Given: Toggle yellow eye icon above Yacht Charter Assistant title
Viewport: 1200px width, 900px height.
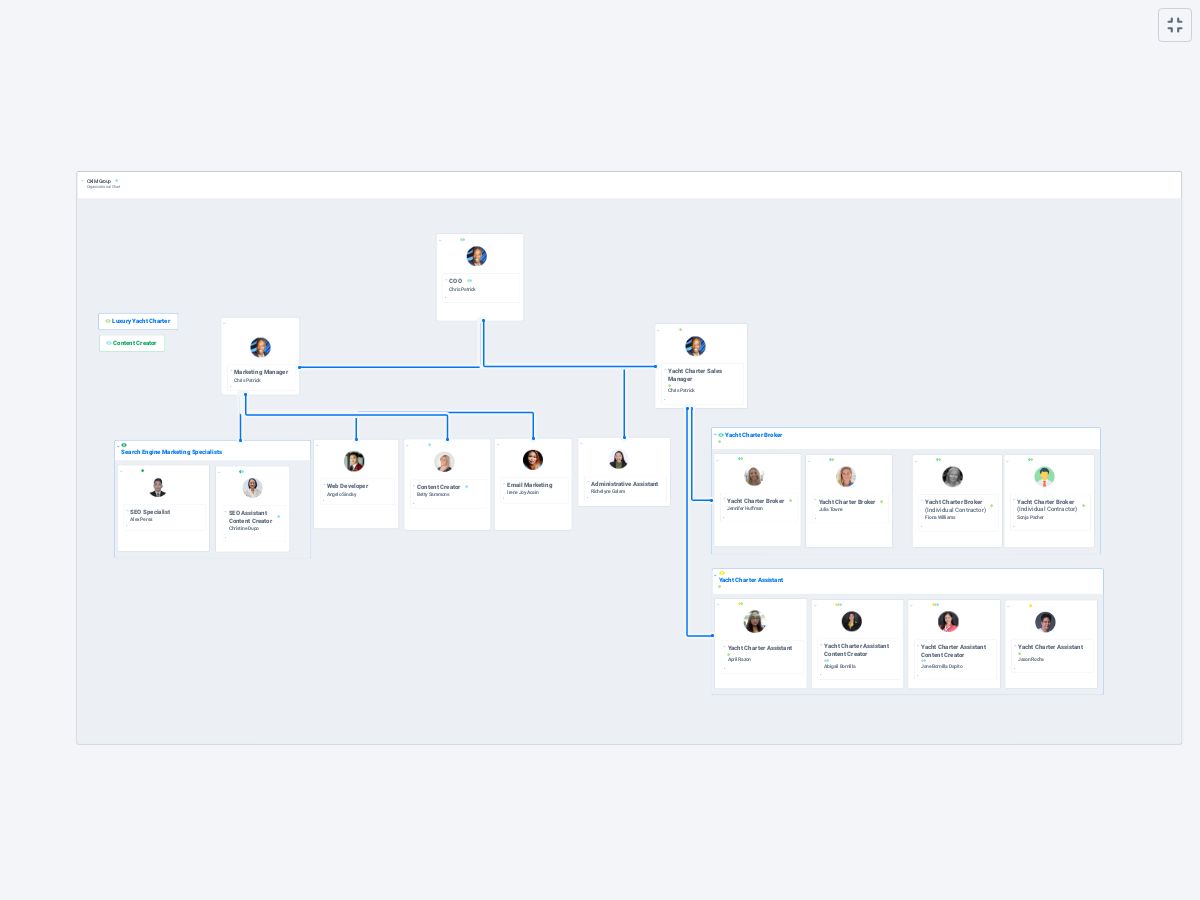Looking at the screenshot, I should point(722,573).
